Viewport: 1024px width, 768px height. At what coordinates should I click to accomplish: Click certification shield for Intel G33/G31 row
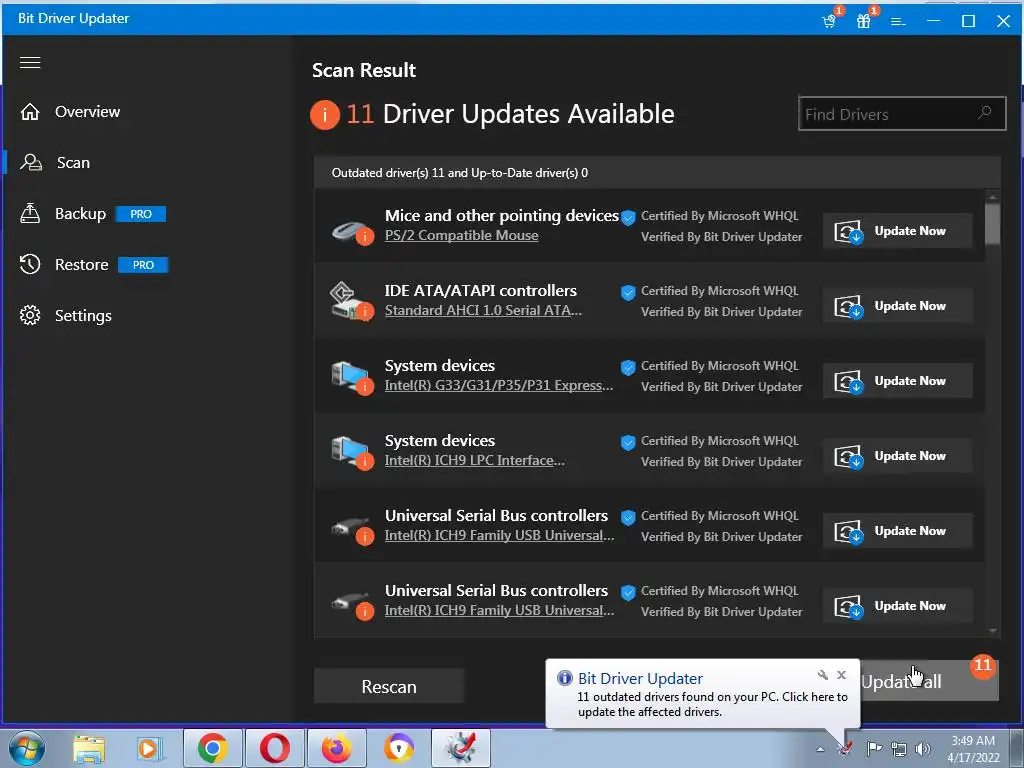(628, 368)
